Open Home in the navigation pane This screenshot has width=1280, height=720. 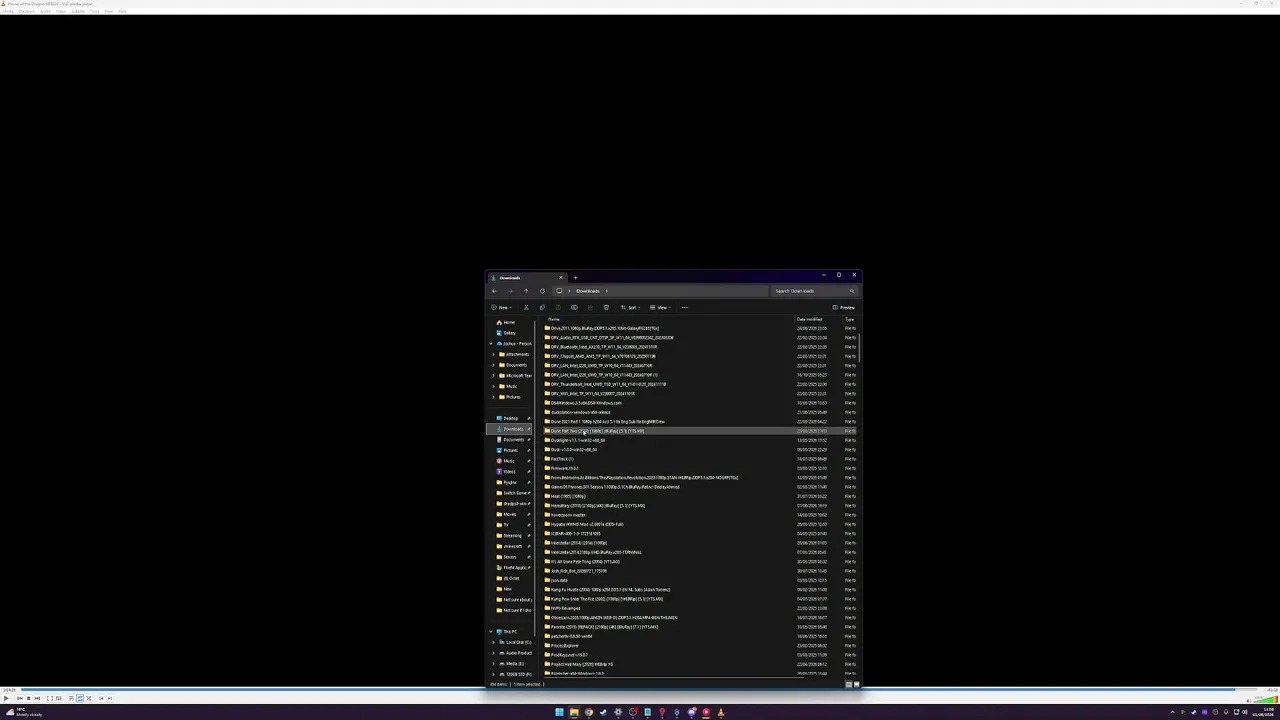[x=505, y=322]
